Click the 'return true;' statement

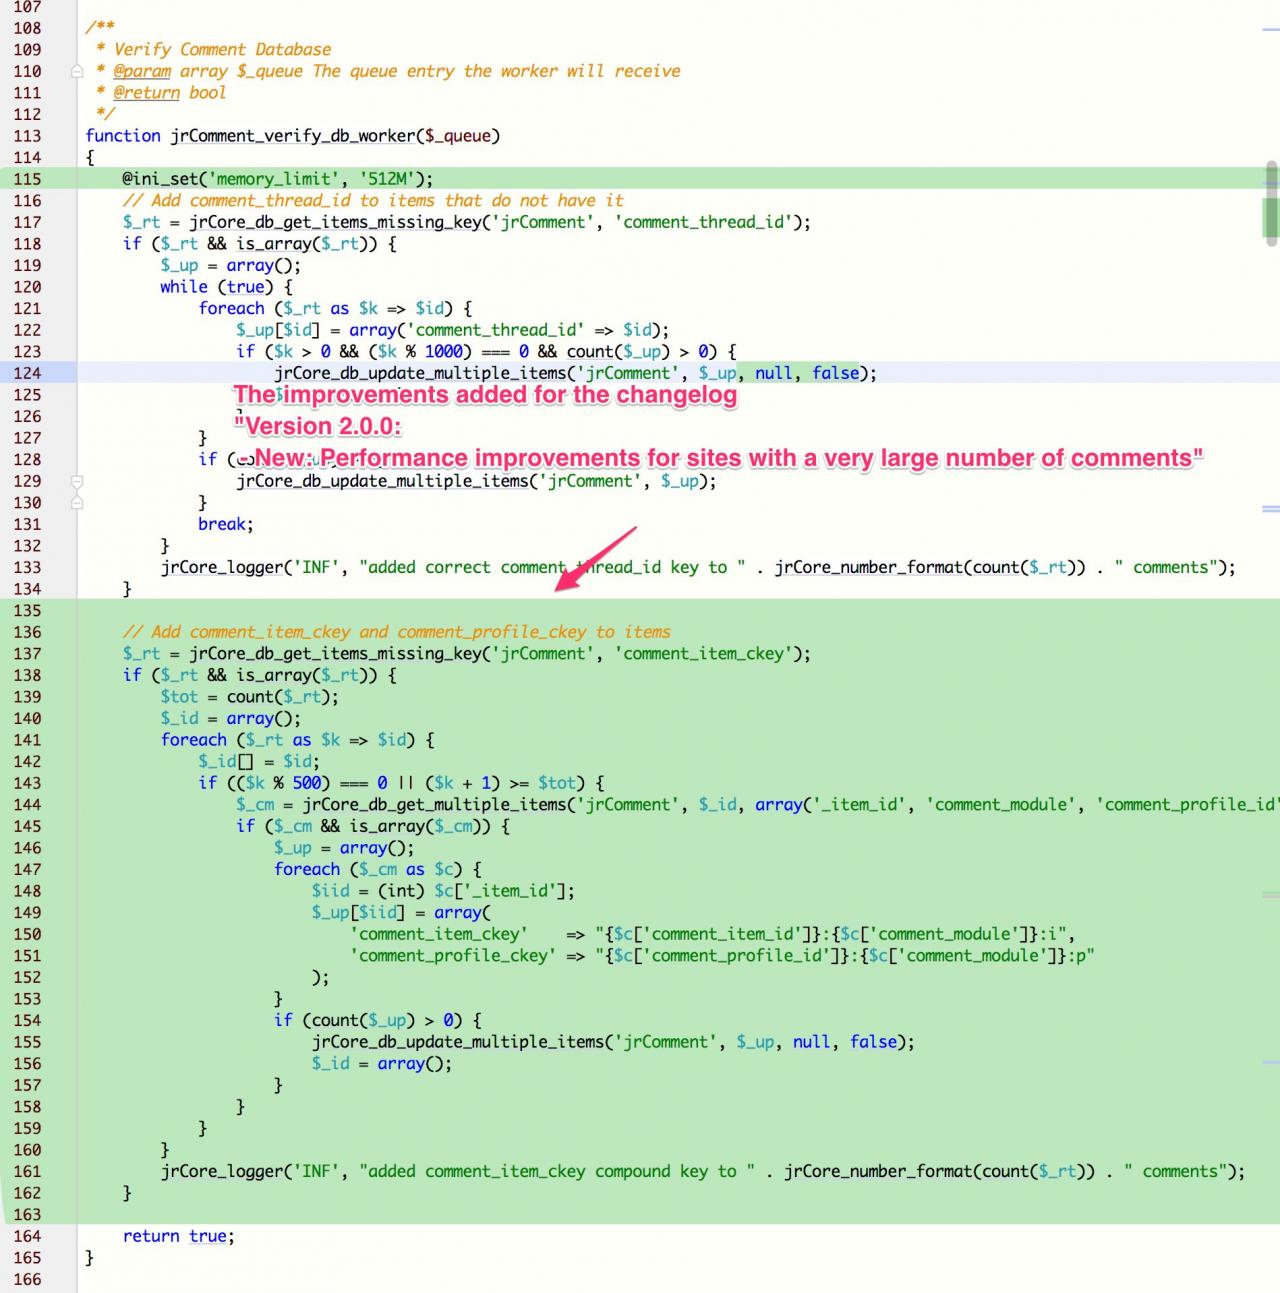[x=178, y=1236]
